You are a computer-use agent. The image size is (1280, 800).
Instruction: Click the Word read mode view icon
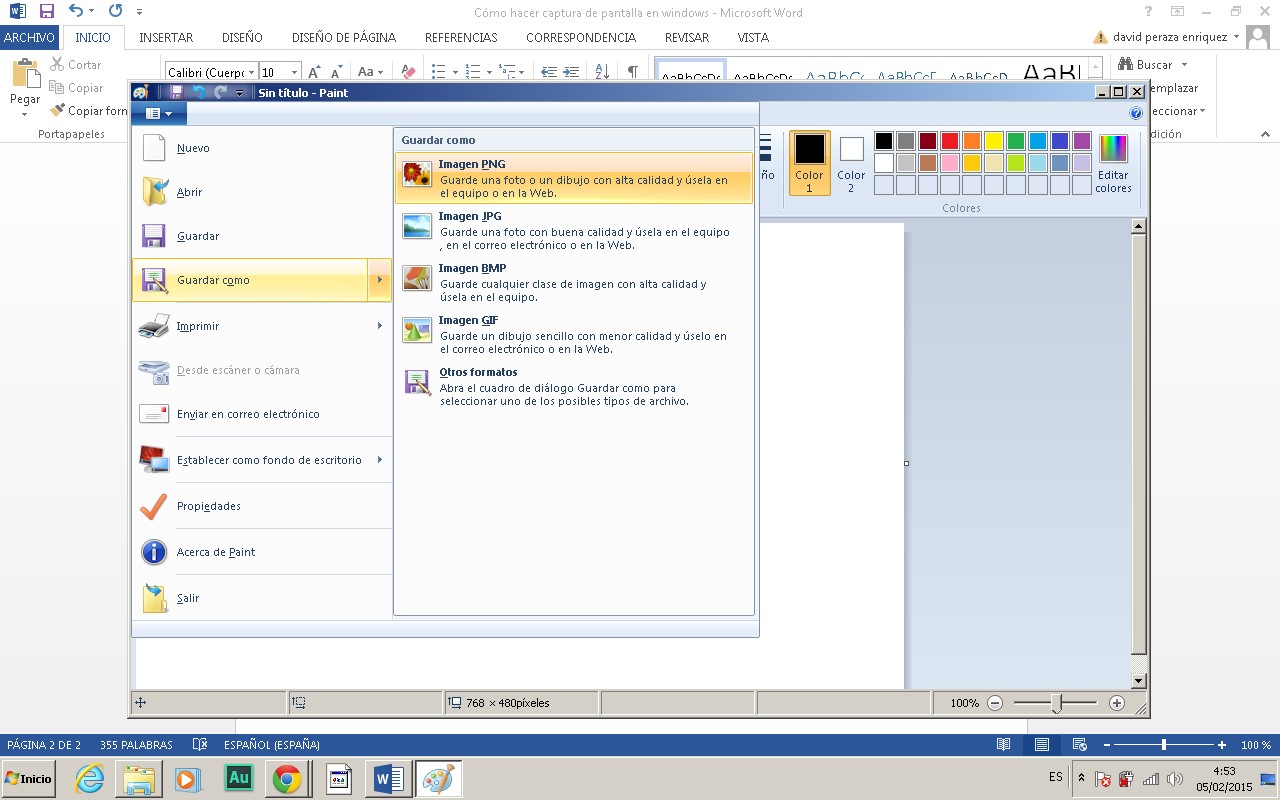tap(1003, 745)
